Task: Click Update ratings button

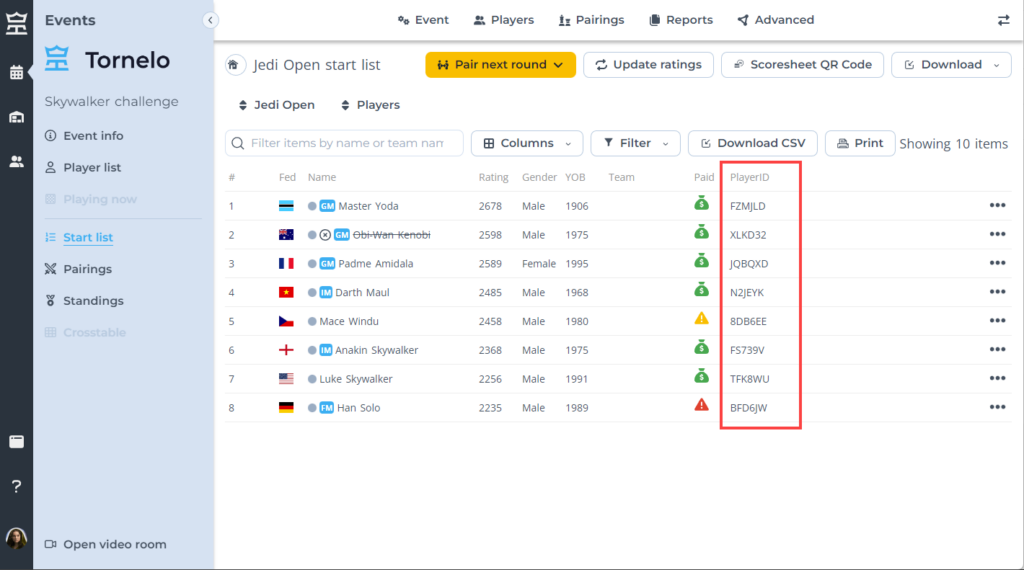Action: pyautogui.click(x=648, y=65)
